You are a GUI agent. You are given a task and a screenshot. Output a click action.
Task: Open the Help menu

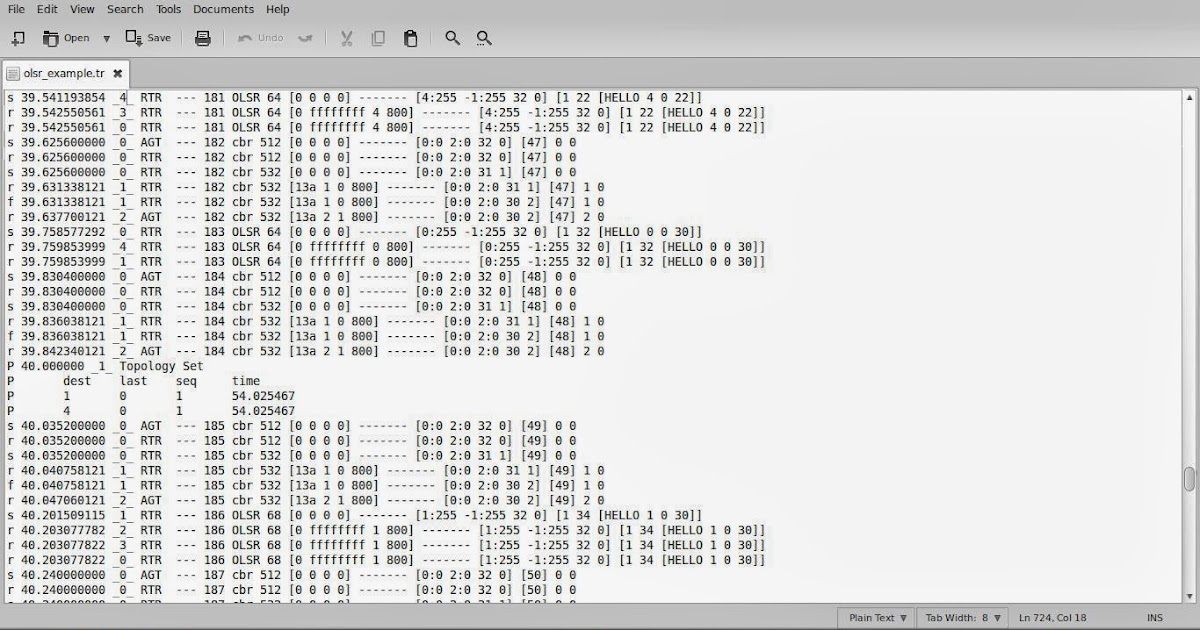(x=278, y=9)
